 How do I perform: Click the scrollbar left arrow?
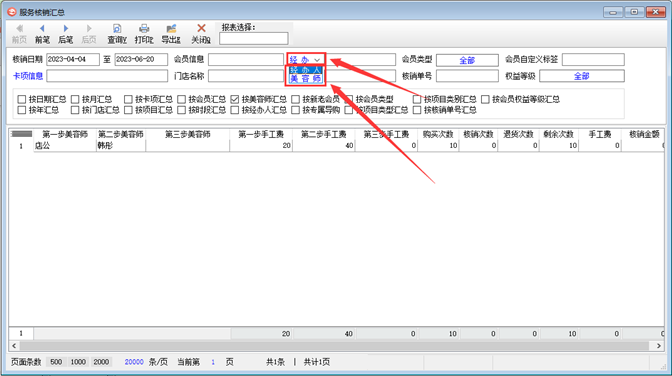tap(14, 346)
